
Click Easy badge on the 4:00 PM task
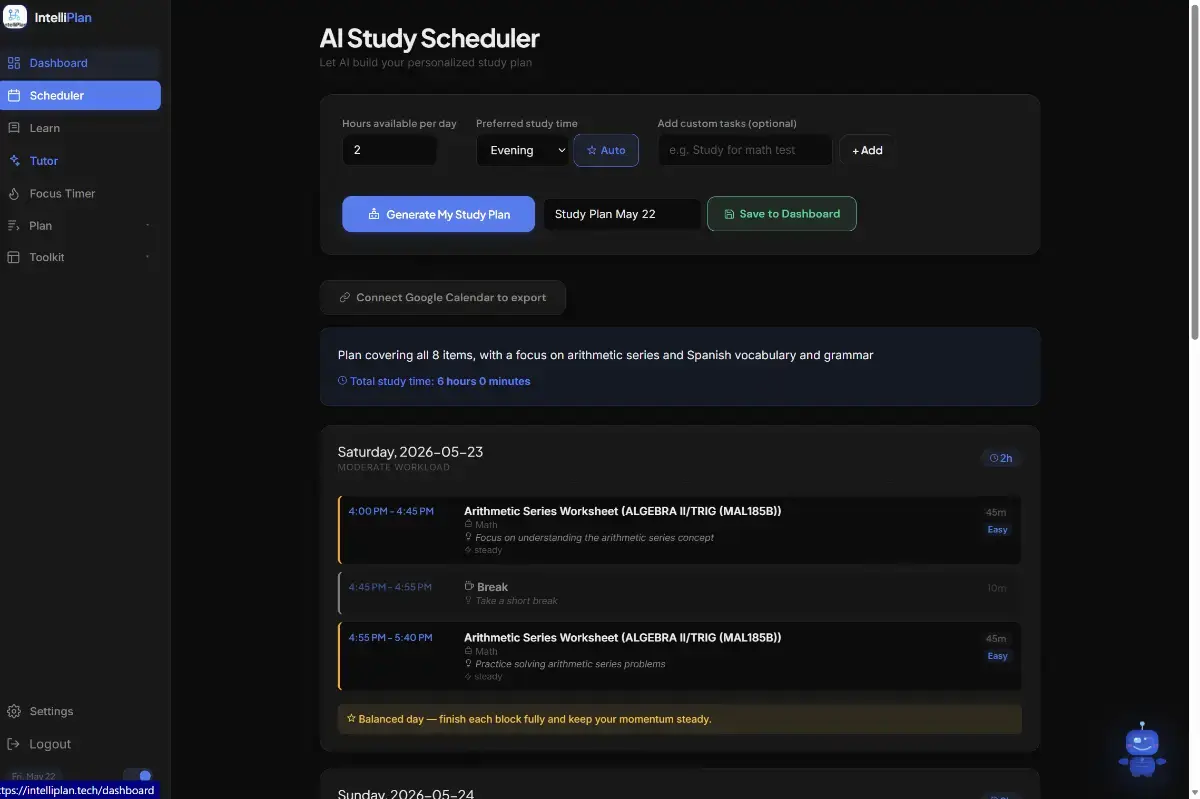tap(997, 530)
